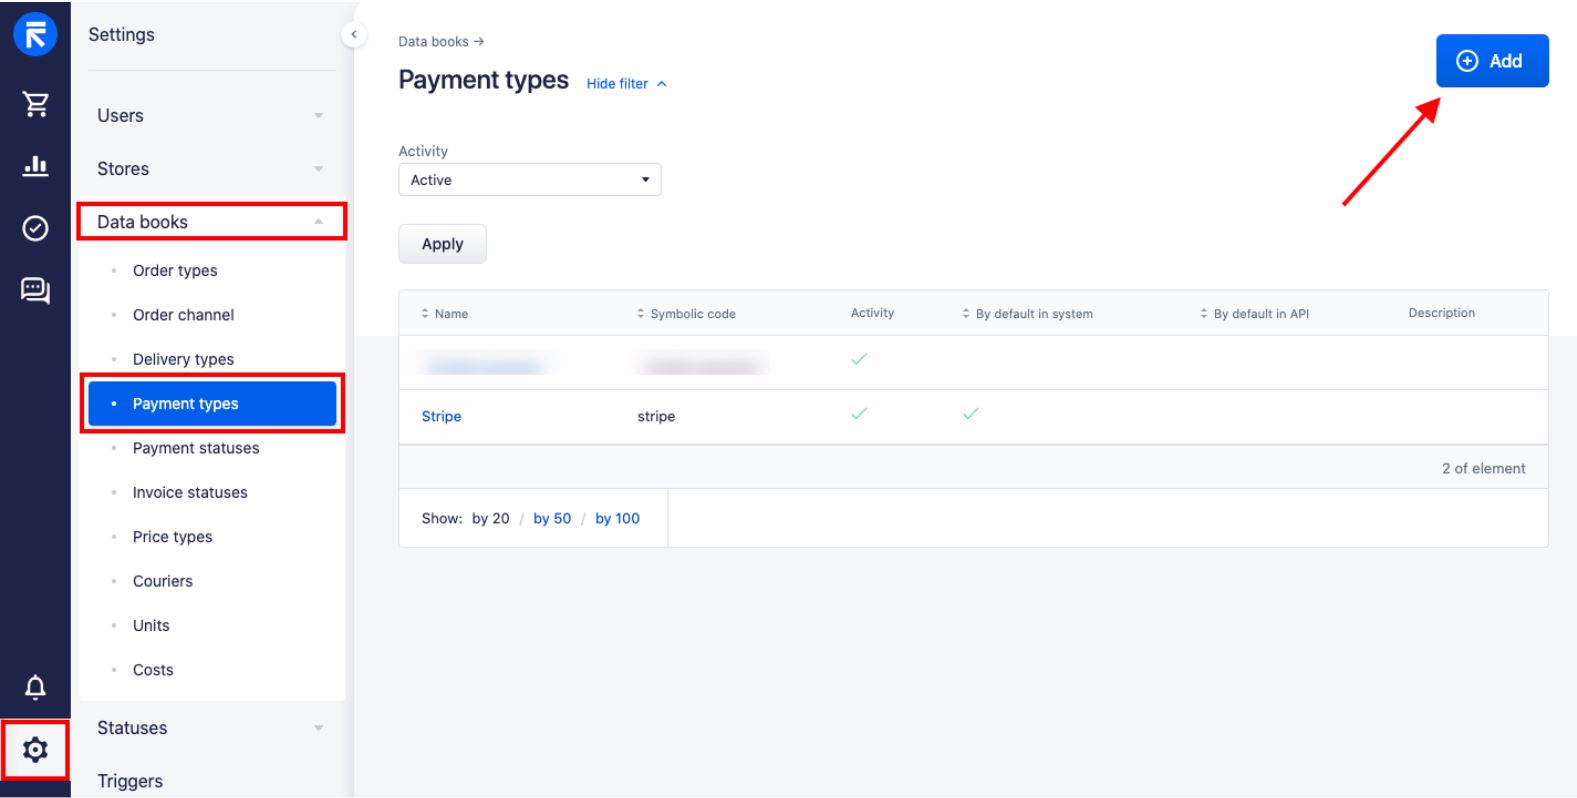This screenshot has width=1577, height=798.
Task: Collapse the settings sidebar with arrow
Action: (353, 35)
